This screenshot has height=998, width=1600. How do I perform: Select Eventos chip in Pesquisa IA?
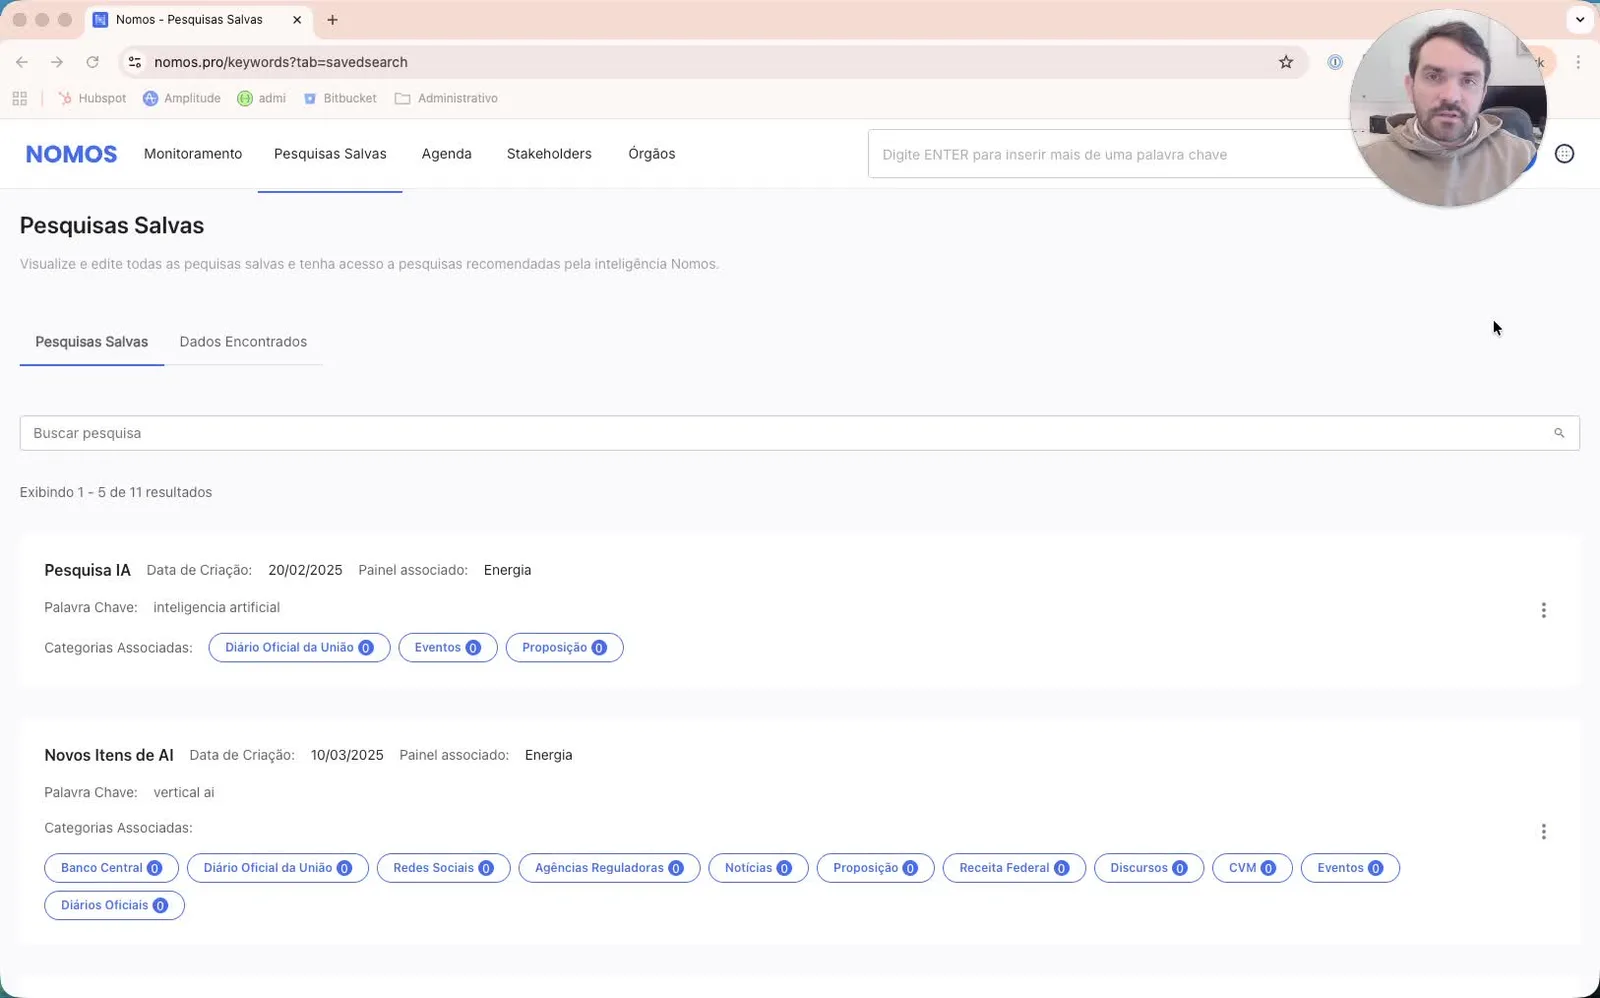click(448, 648)
